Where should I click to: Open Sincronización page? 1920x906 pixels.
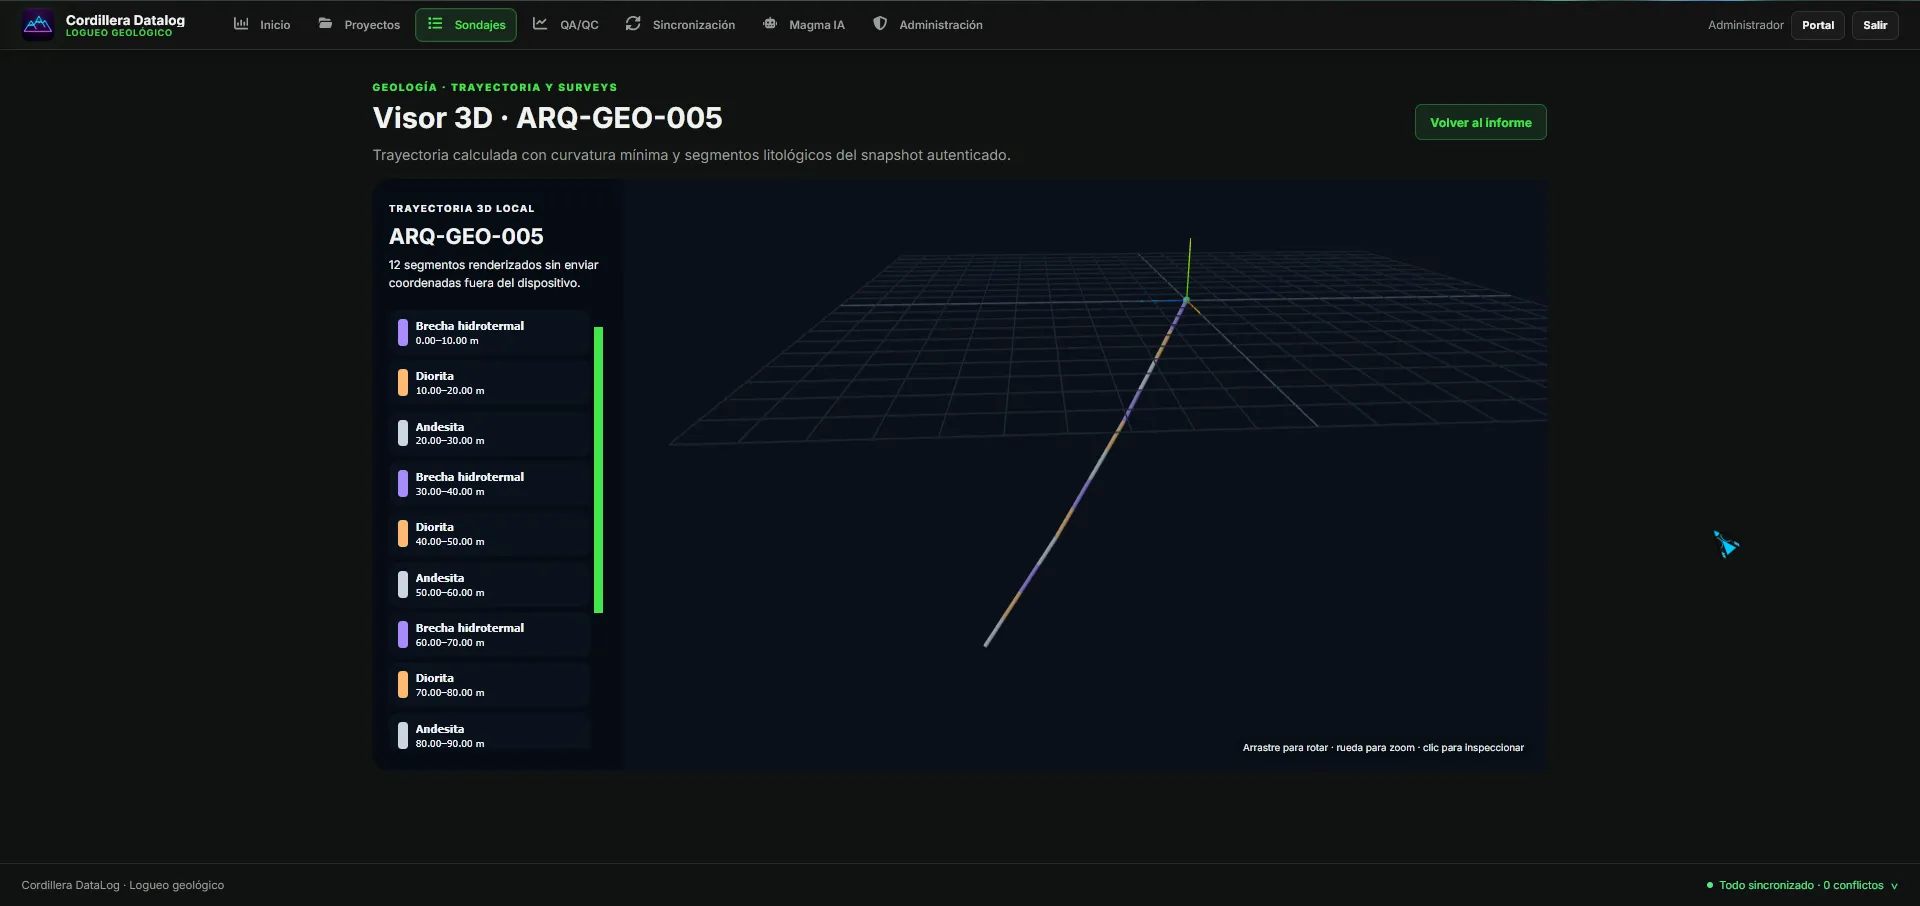(x=680, y=25)
